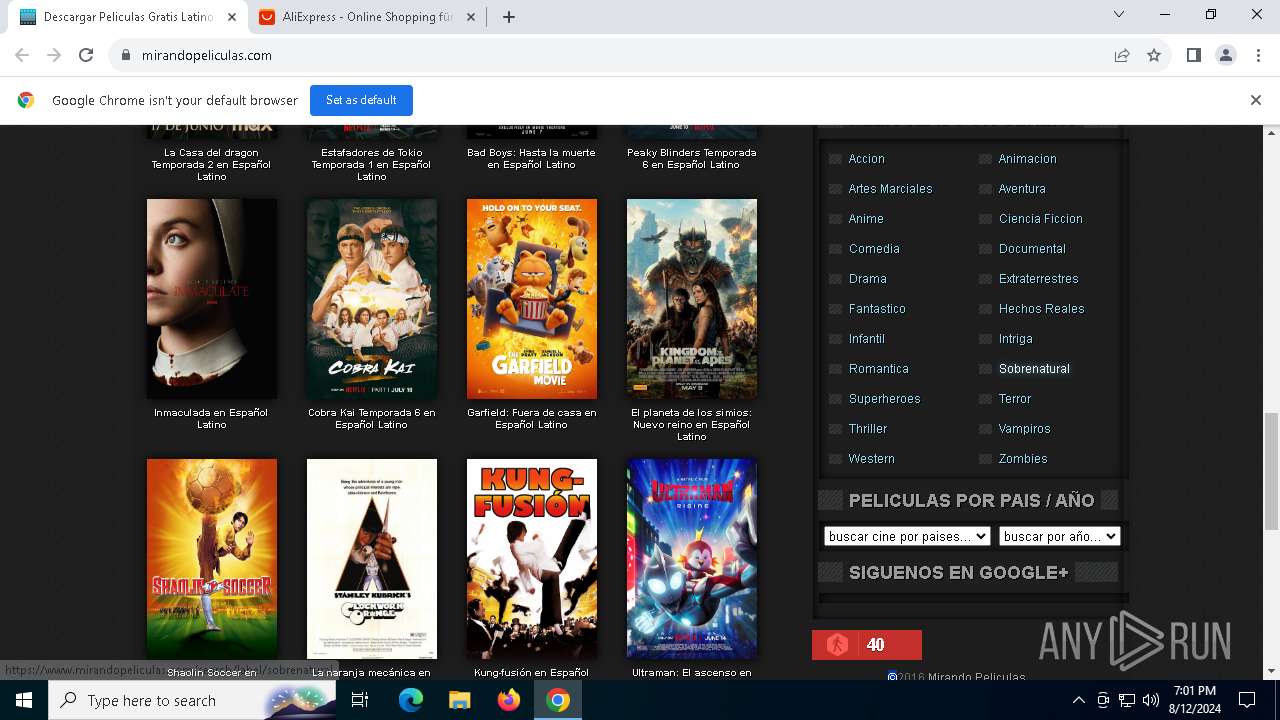Open the Chrome profile avatar icon
The image size is (1280, 720).
tap(1226, 55)
